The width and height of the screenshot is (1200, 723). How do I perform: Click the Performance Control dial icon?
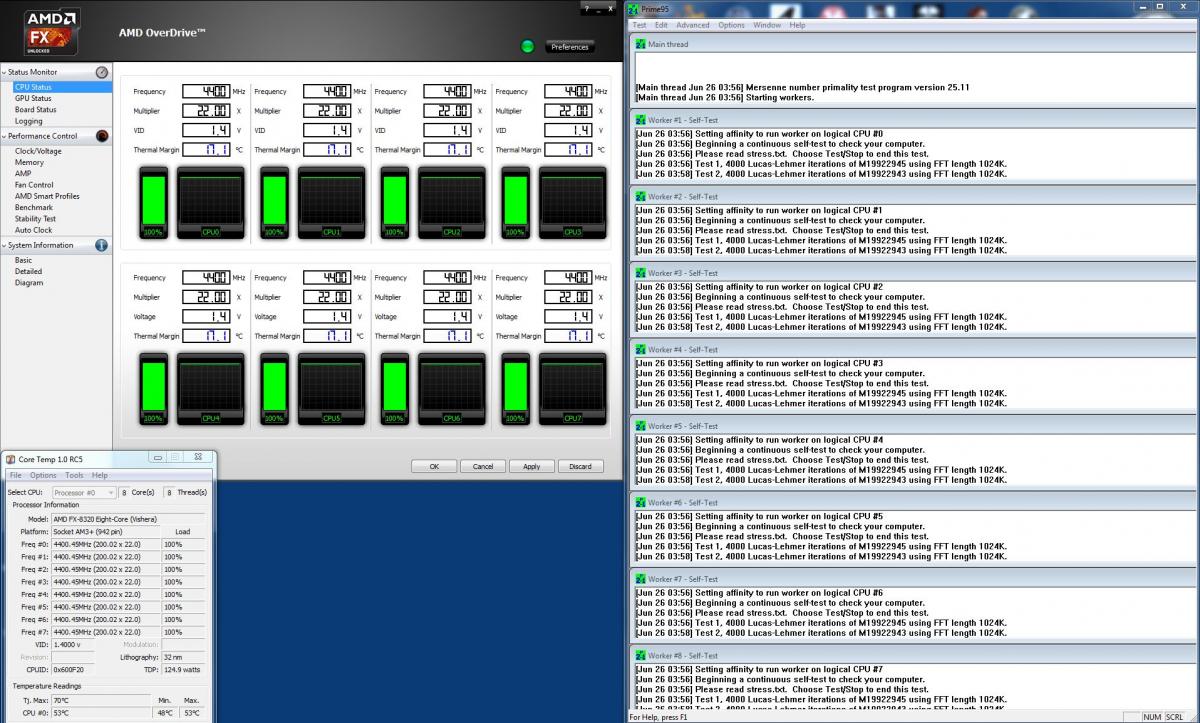click(x=102, y=136)
